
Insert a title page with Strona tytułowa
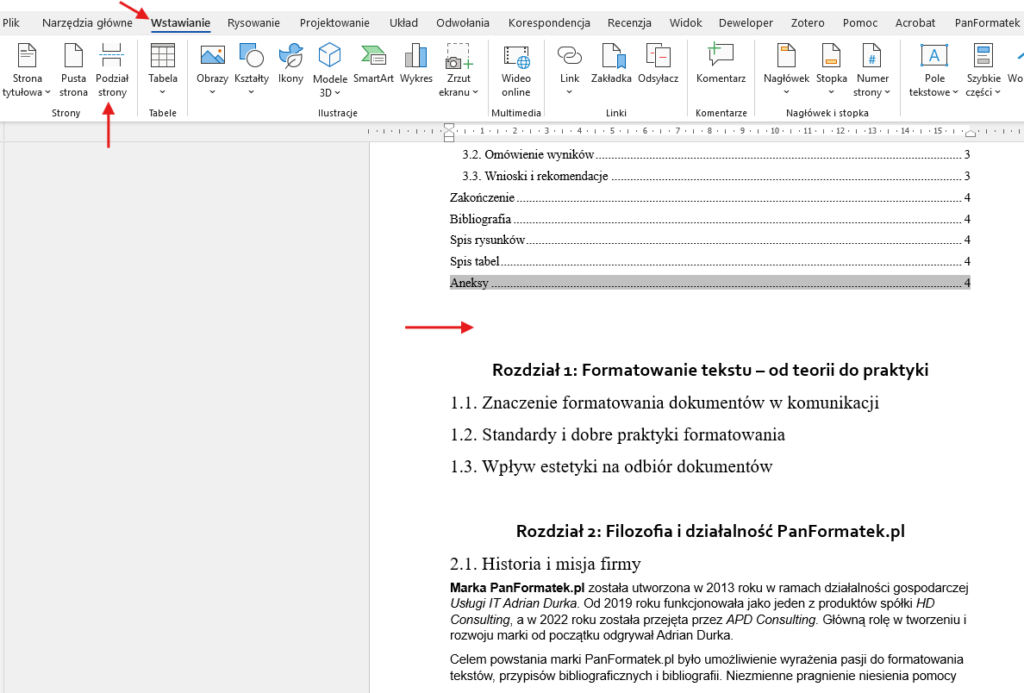click(27, 70)
